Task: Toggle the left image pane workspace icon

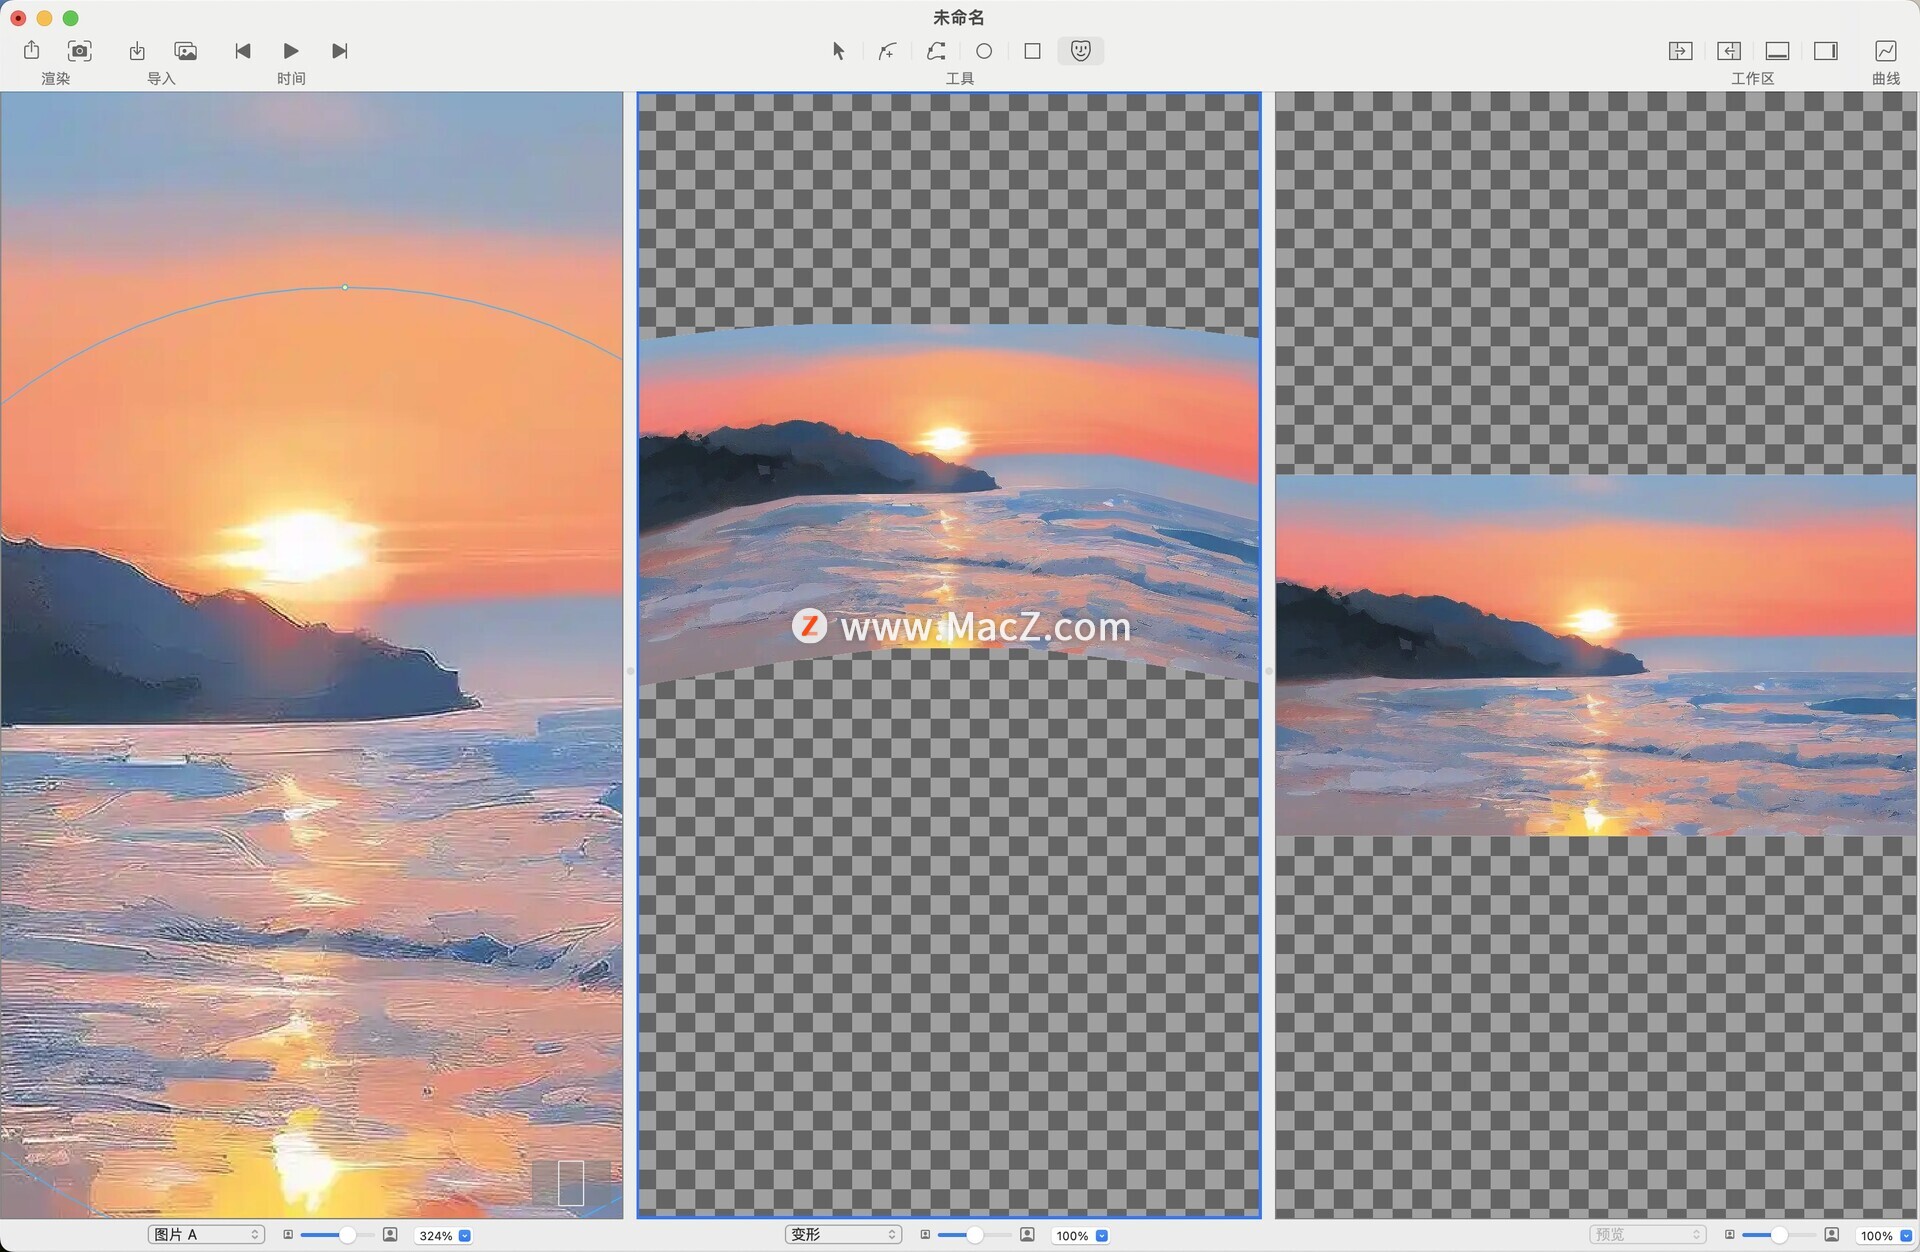Action: [1681, 50]
